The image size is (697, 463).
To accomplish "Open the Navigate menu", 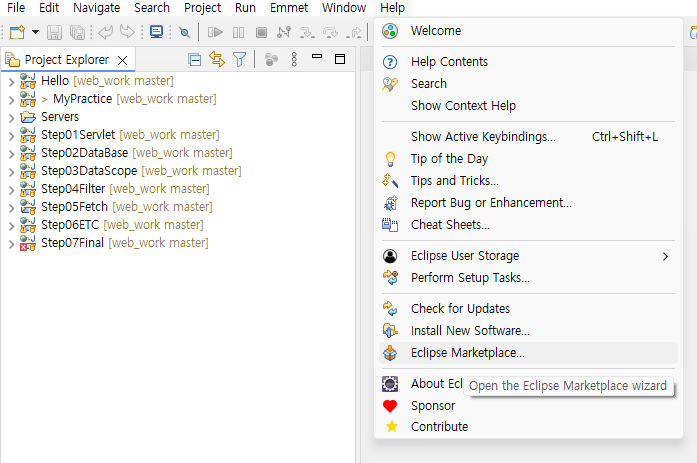I will [96, 8].
